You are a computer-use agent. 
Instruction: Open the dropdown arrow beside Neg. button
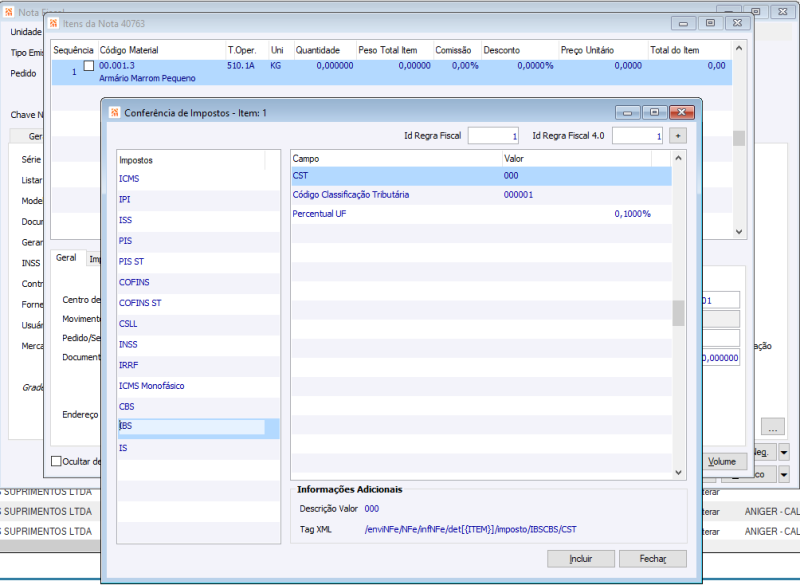pos(784,452)
